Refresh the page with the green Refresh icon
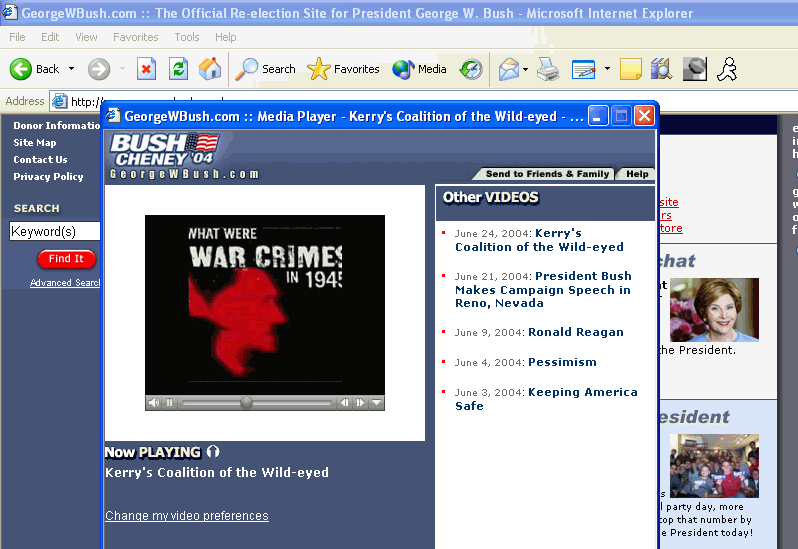 coord(178,69)
